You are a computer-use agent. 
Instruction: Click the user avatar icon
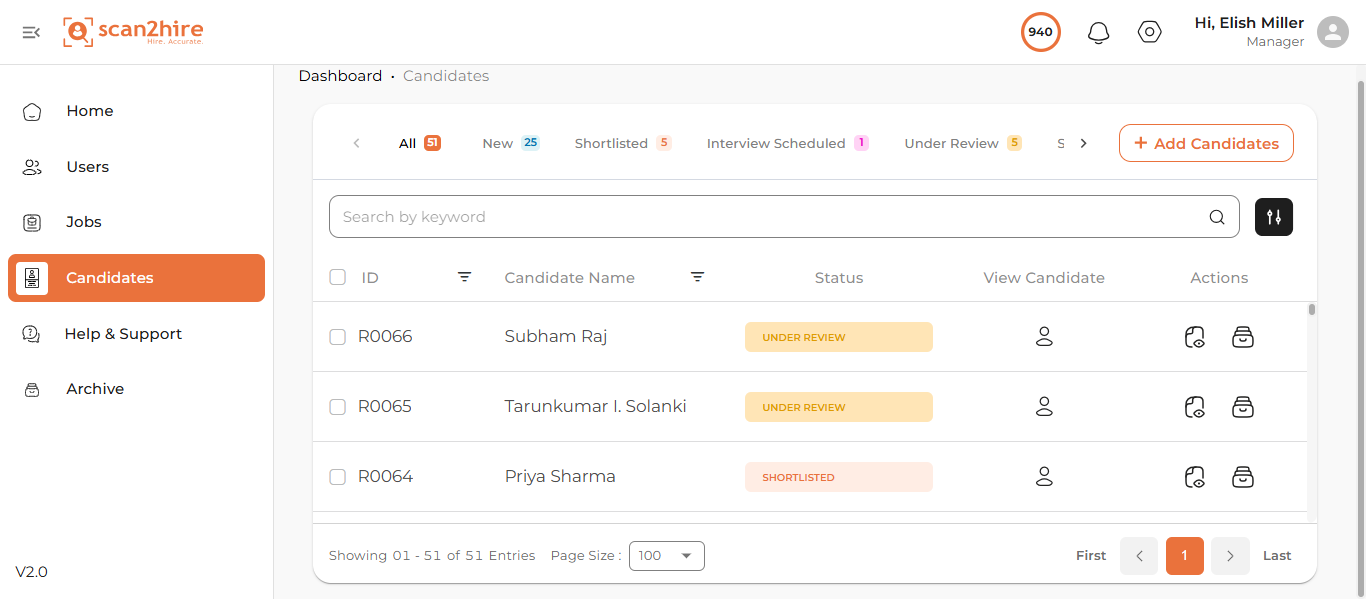click(x=1332, y=32)
